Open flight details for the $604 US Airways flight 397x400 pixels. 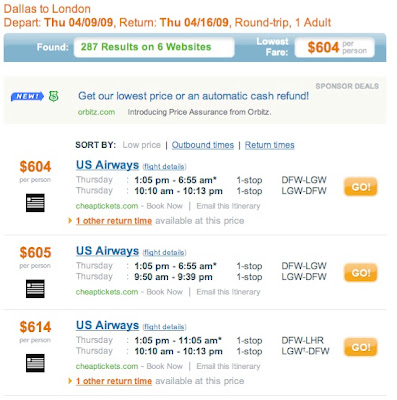pyautogui.click(x=164, y=167)
